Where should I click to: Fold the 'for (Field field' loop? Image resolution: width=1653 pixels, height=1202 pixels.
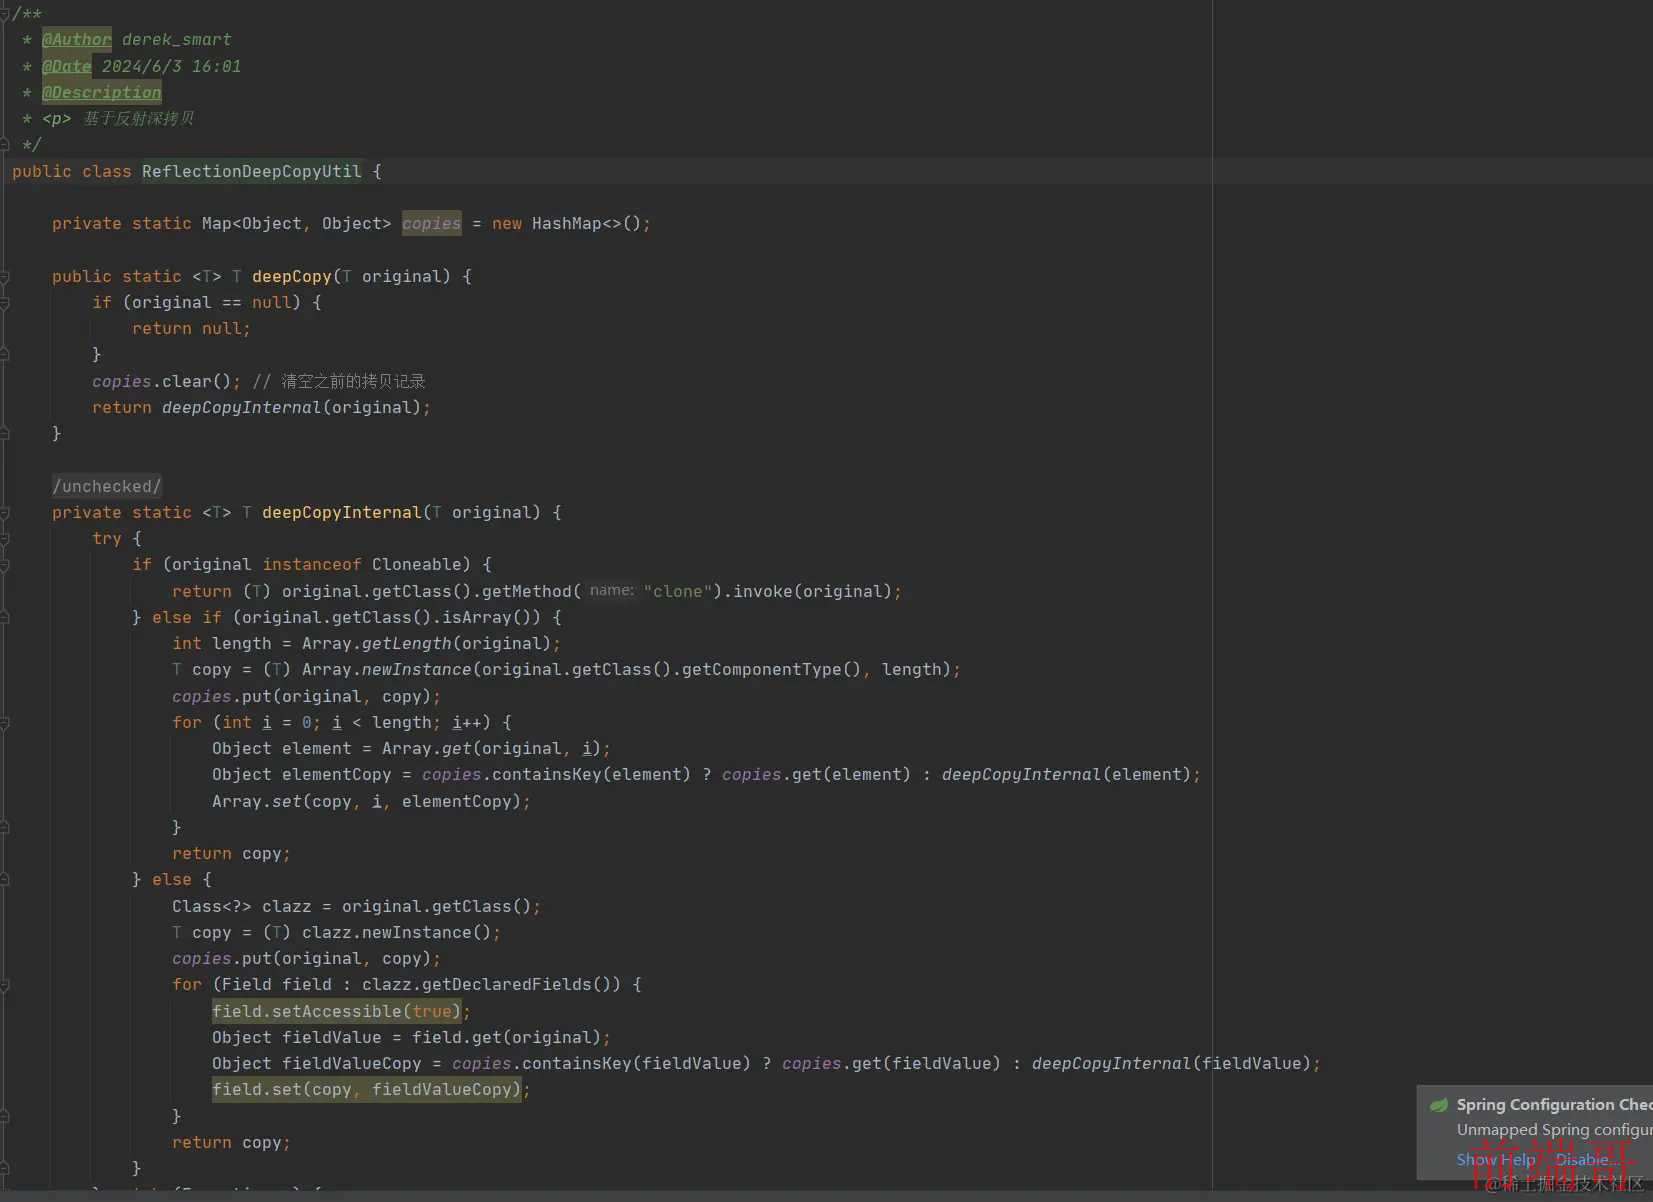tap(5, 985)
